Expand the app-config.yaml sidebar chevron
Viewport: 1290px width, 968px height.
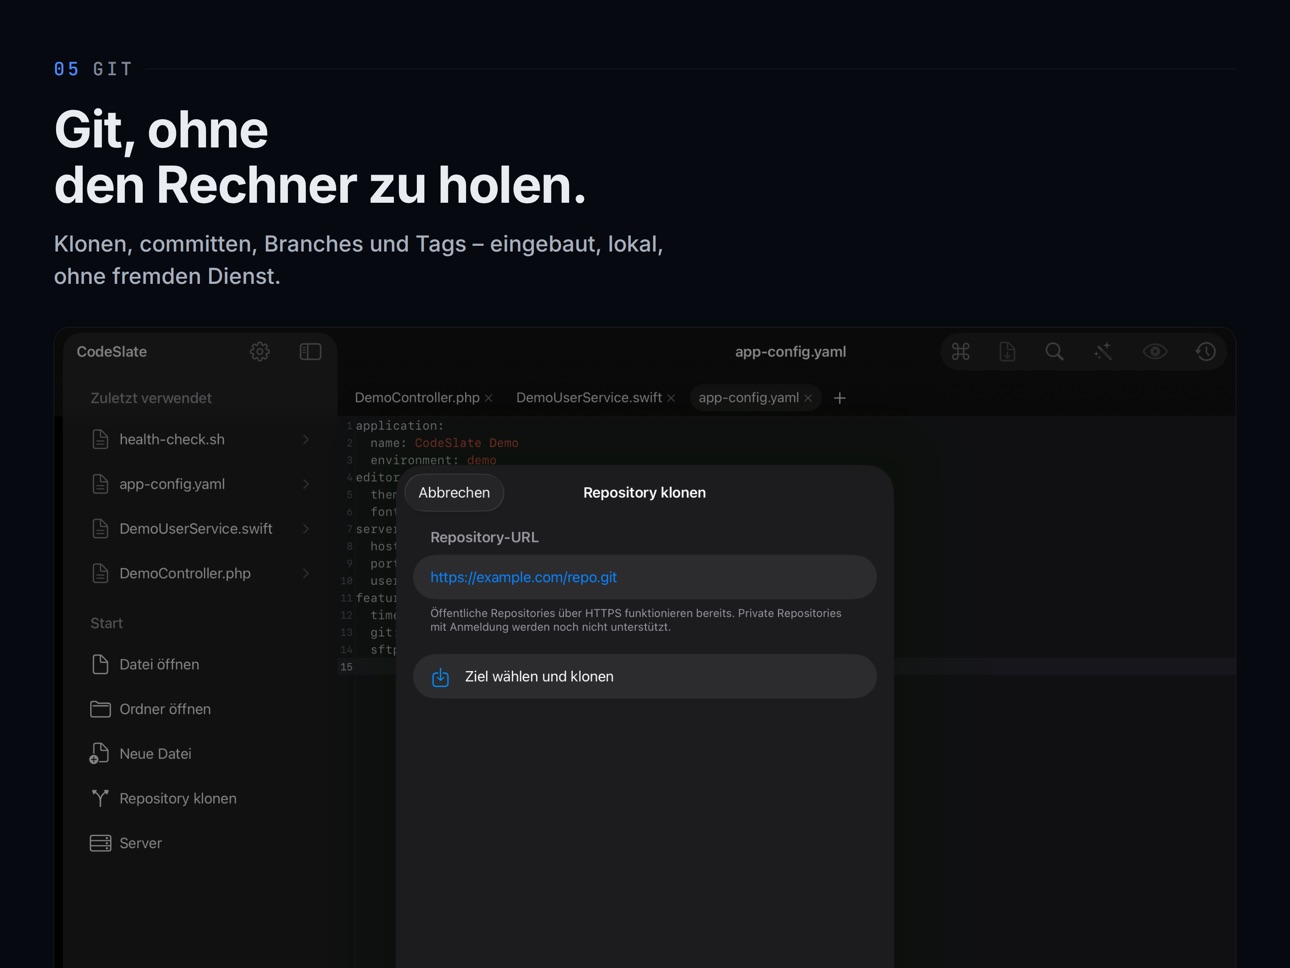(x=306, y=484)
